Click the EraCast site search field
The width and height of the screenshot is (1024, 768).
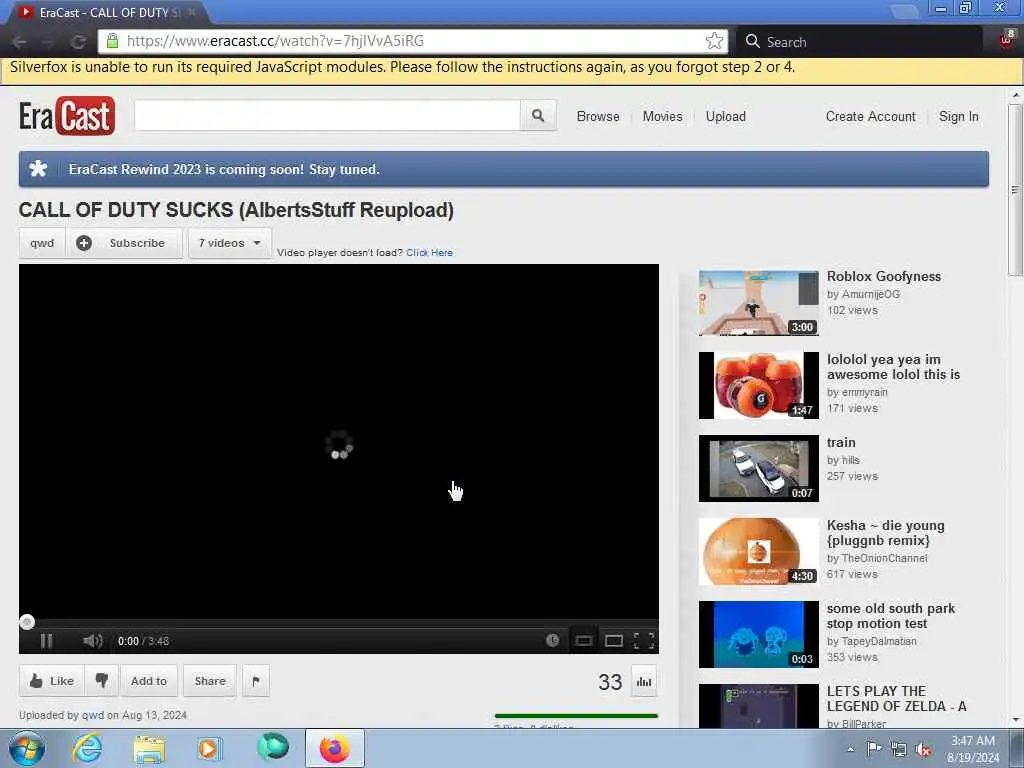327,116
